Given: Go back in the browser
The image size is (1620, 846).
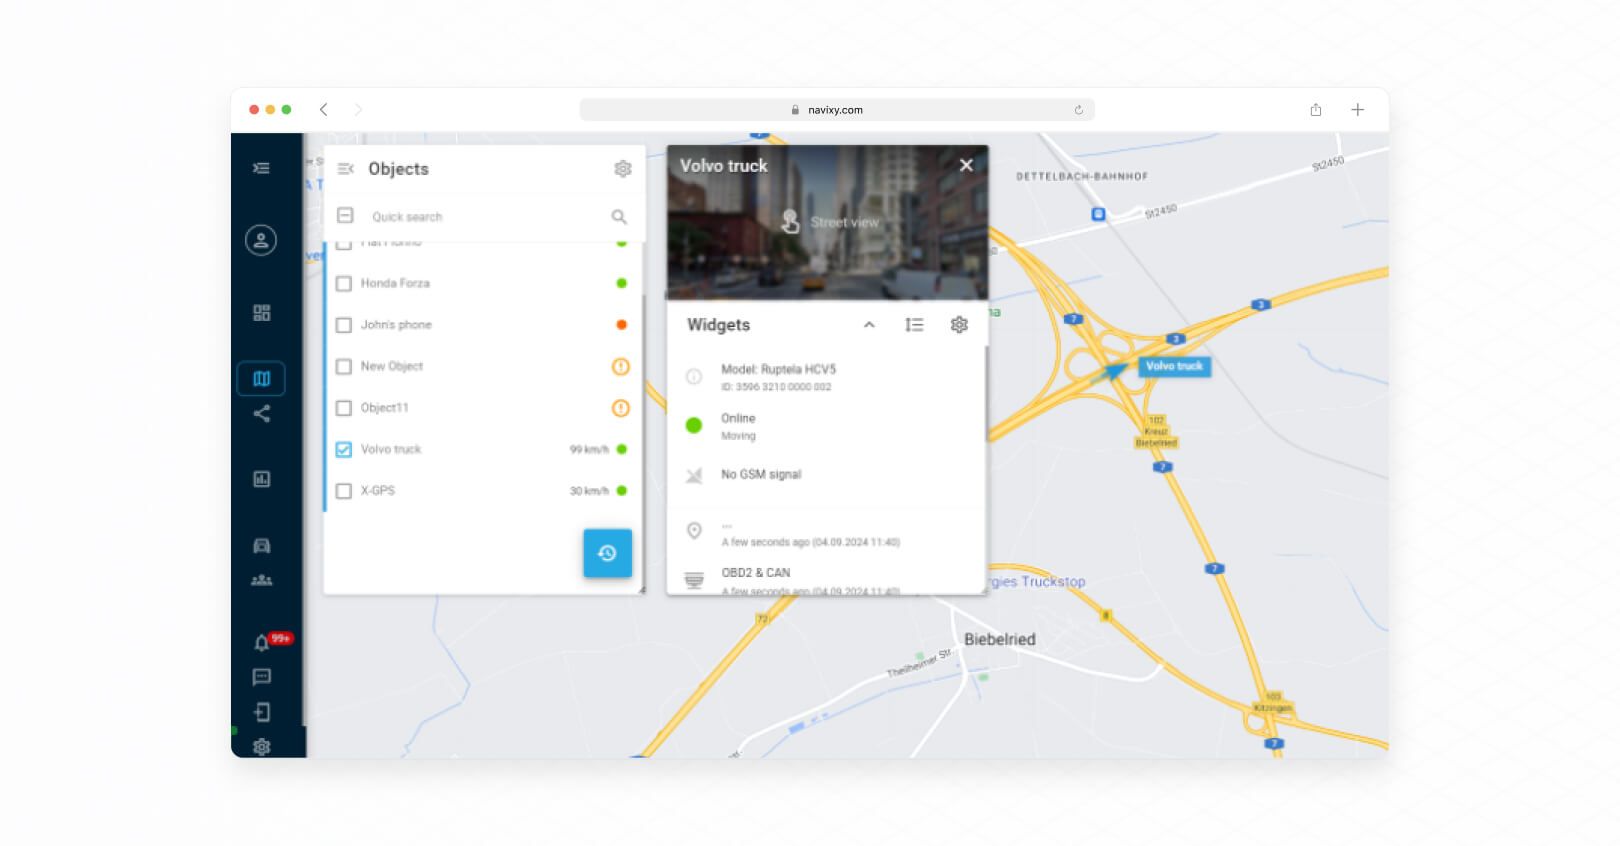Looking at the screenshot, I should pos(323,110).
